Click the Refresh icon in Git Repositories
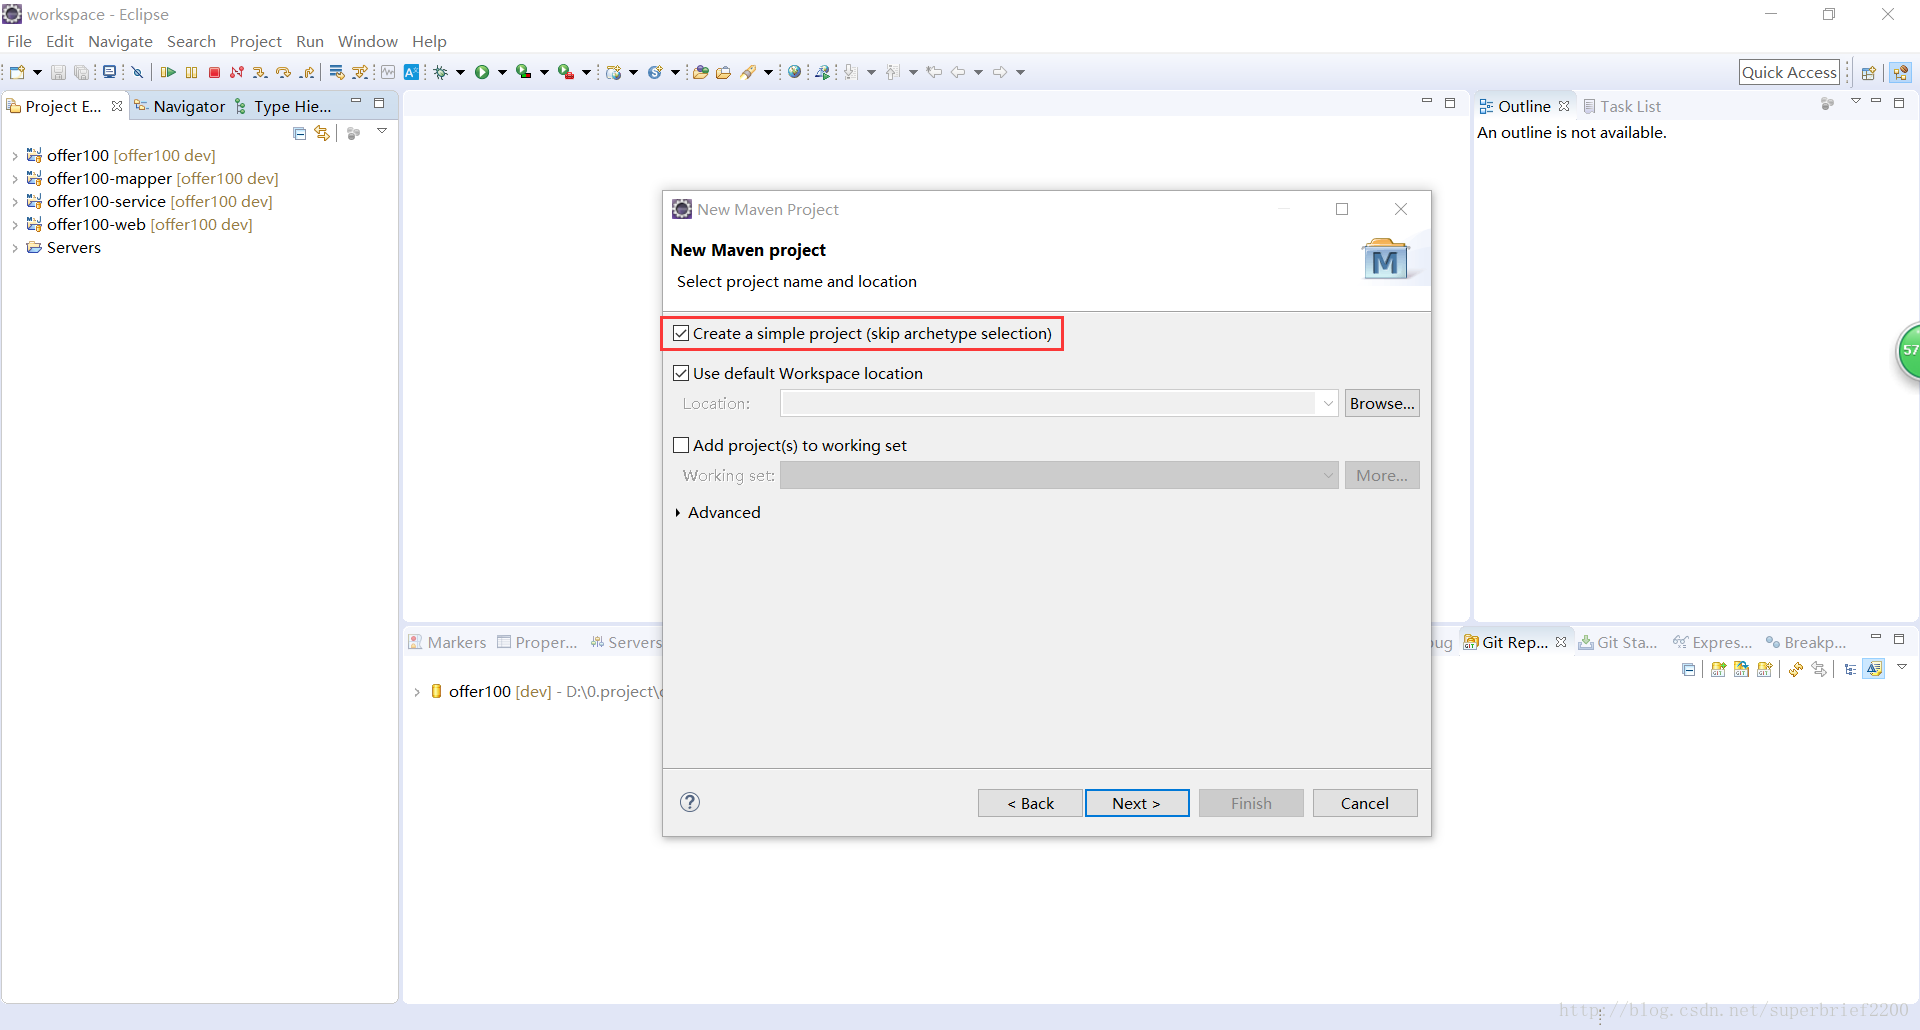This screenshot has width=1920, height=1030. click(x=1796, y=669)
